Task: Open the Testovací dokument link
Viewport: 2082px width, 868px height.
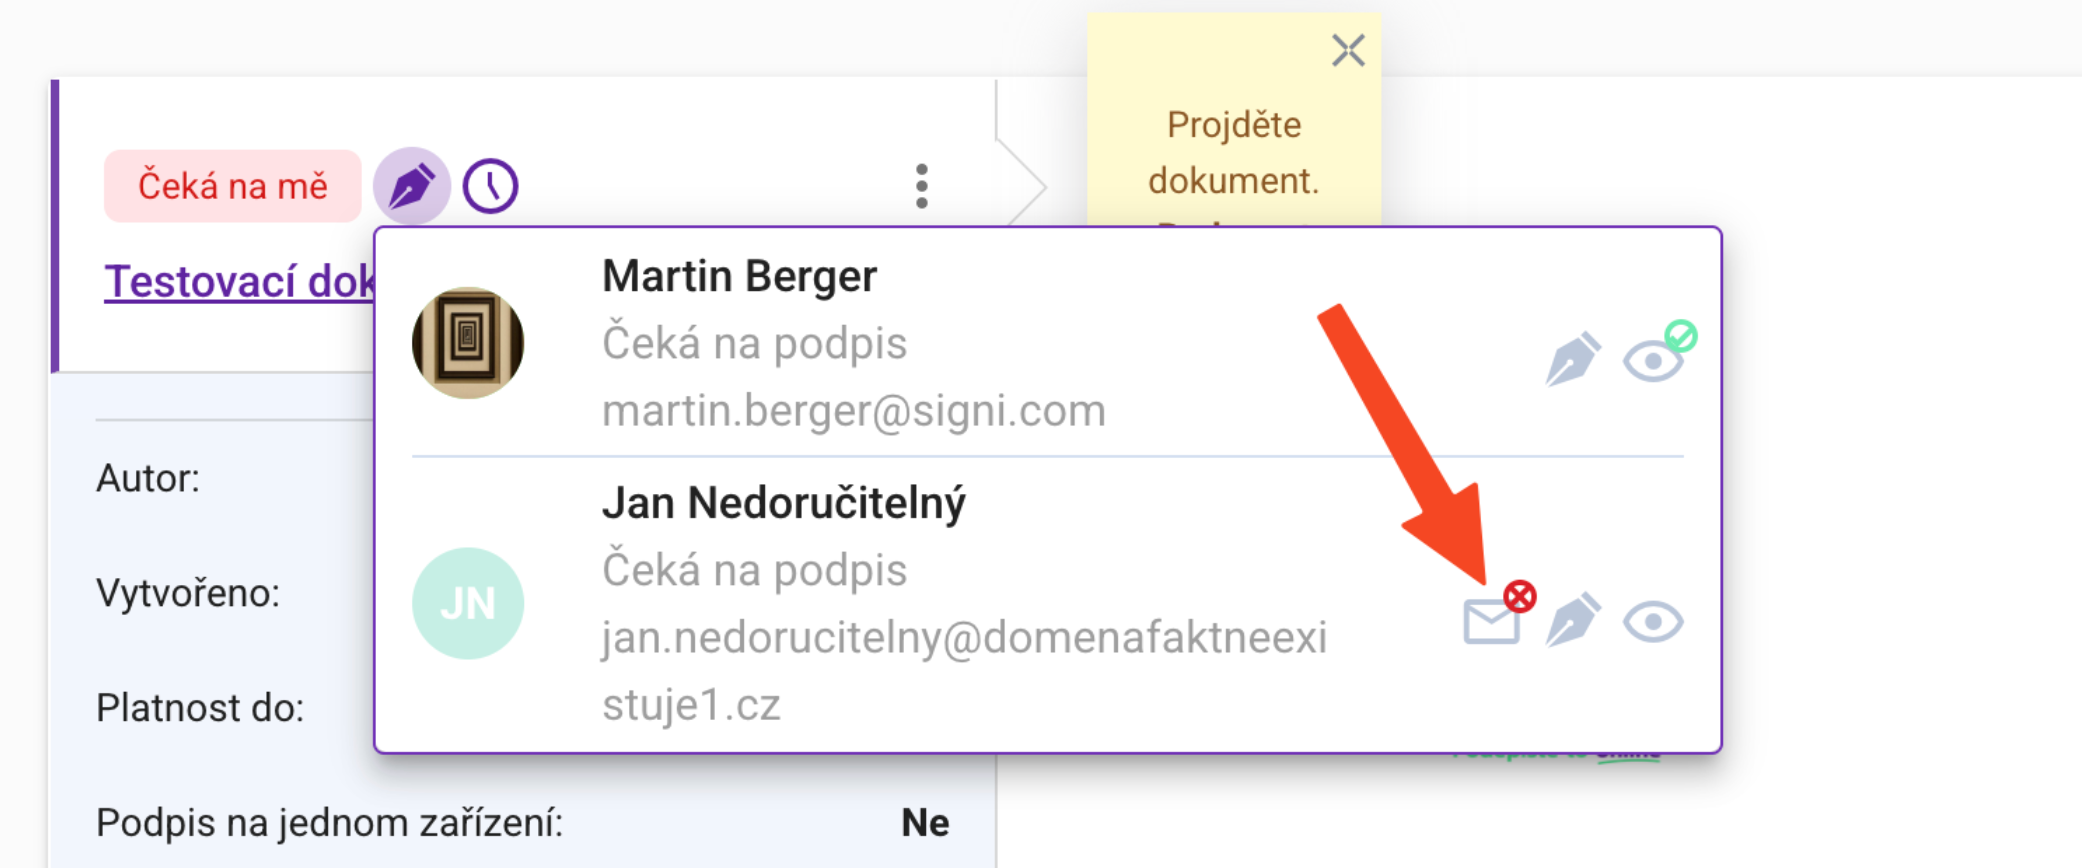Action: tap(240, 281)
